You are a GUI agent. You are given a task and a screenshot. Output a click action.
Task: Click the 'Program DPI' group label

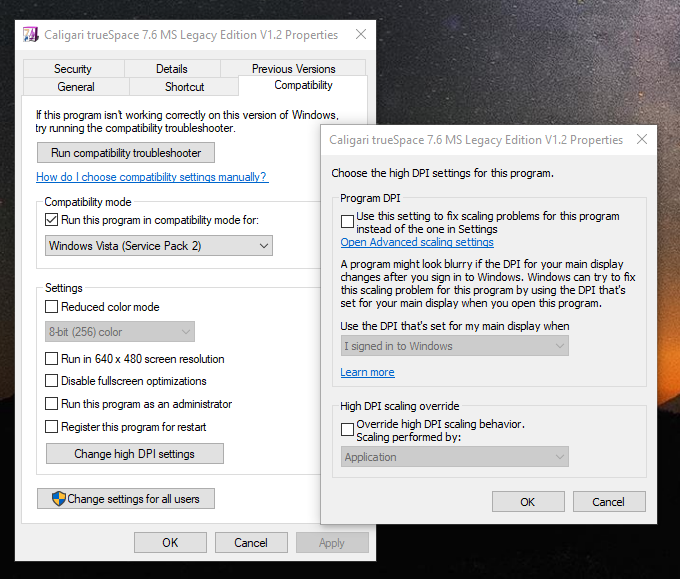click(370, 198)
